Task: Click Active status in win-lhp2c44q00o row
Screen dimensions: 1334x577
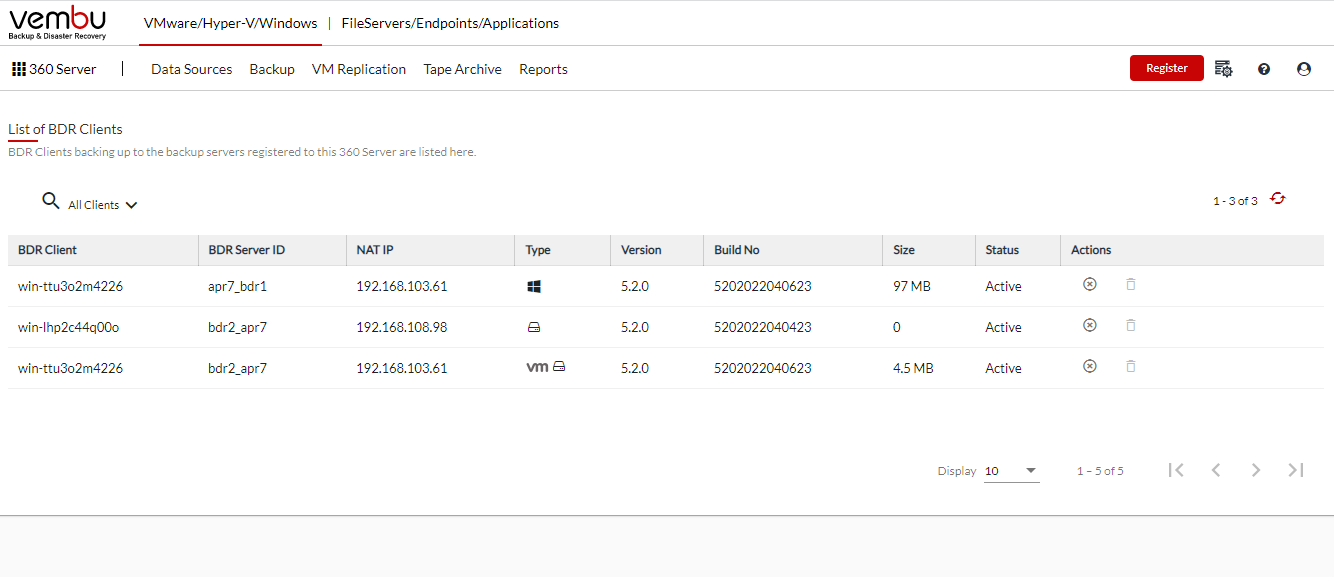Action: pos(1003,327)
